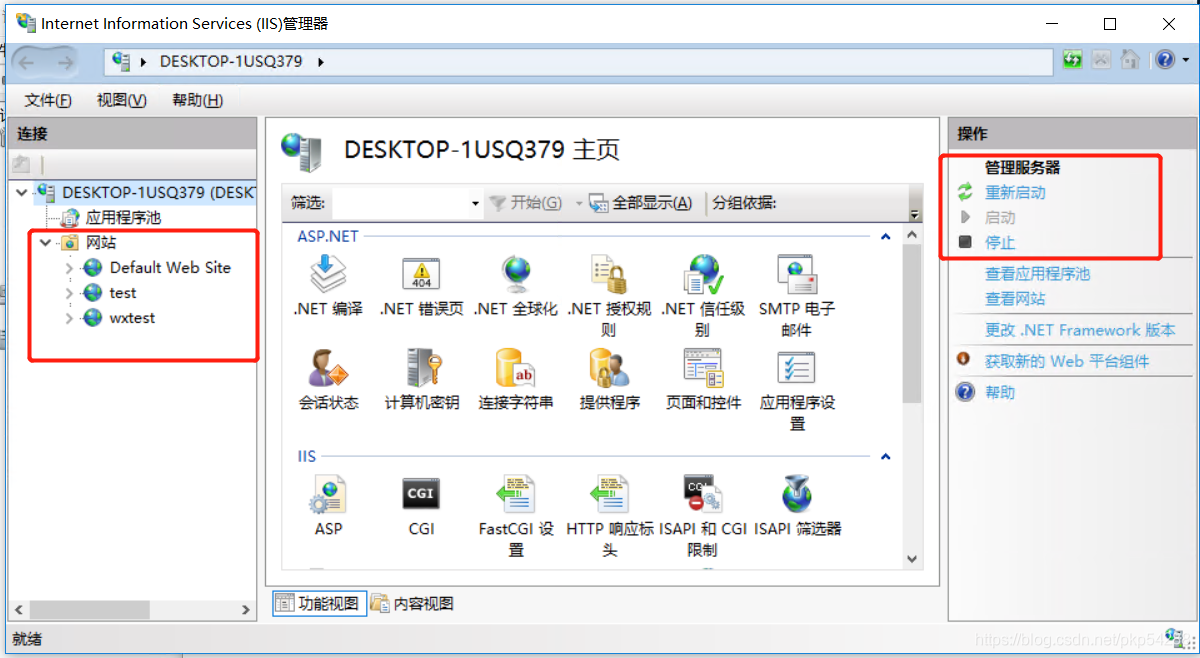Image resolution: width=1200 pixels, height=658 pixels.
Task: Open the 文件(F) menu
Action: click(48, 100)
